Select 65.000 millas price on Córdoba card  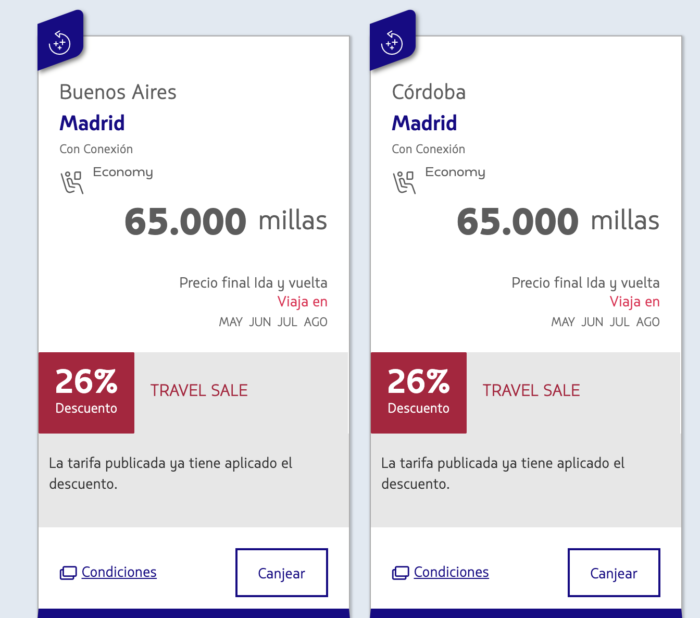(558, 221)
